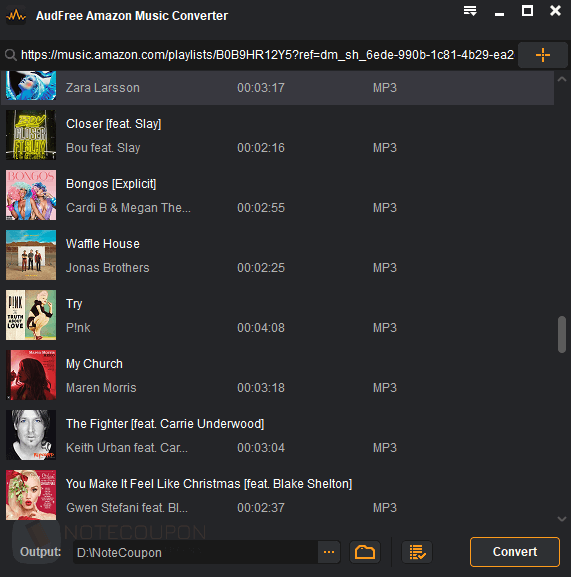571x577 pixels.
Task: Click MP3 format of Closer row
Action: 385,148
